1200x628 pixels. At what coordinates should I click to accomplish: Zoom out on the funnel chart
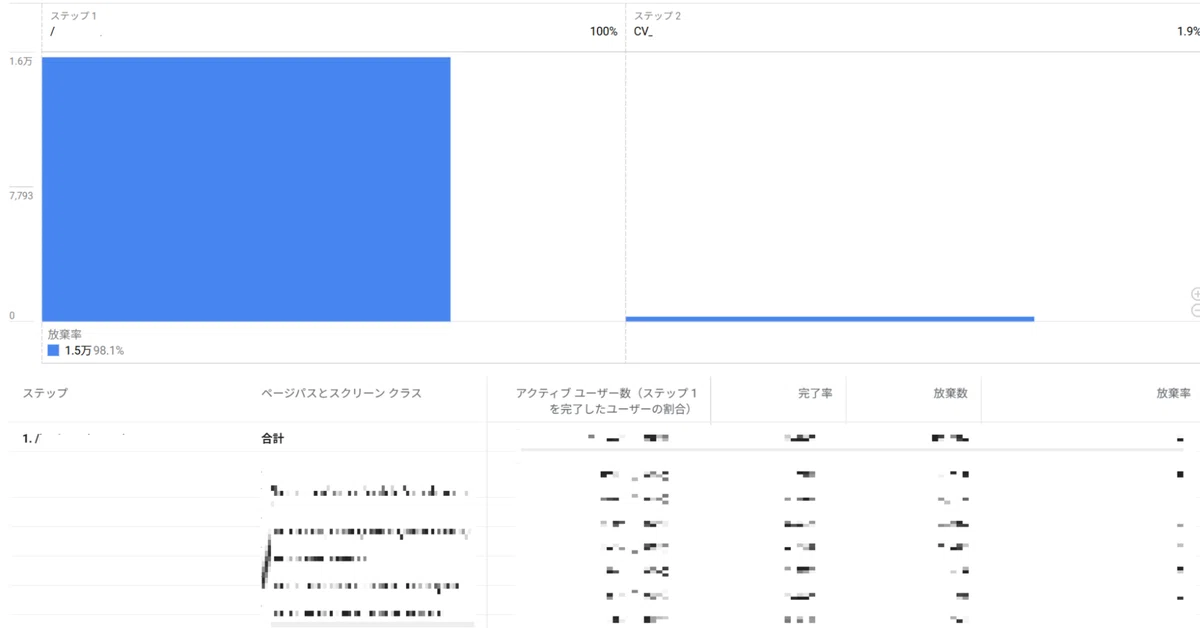[x=1196, y=311]
